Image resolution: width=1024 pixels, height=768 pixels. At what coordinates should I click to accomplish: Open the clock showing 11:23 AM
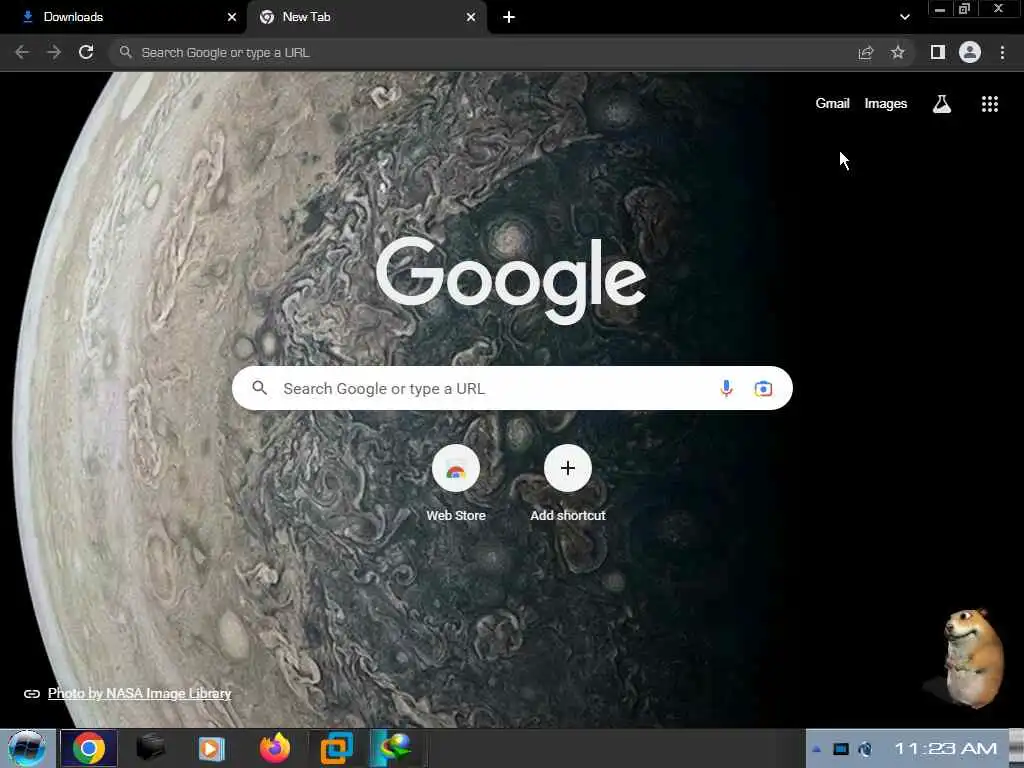pyautogui.click(x=946, y=748)
